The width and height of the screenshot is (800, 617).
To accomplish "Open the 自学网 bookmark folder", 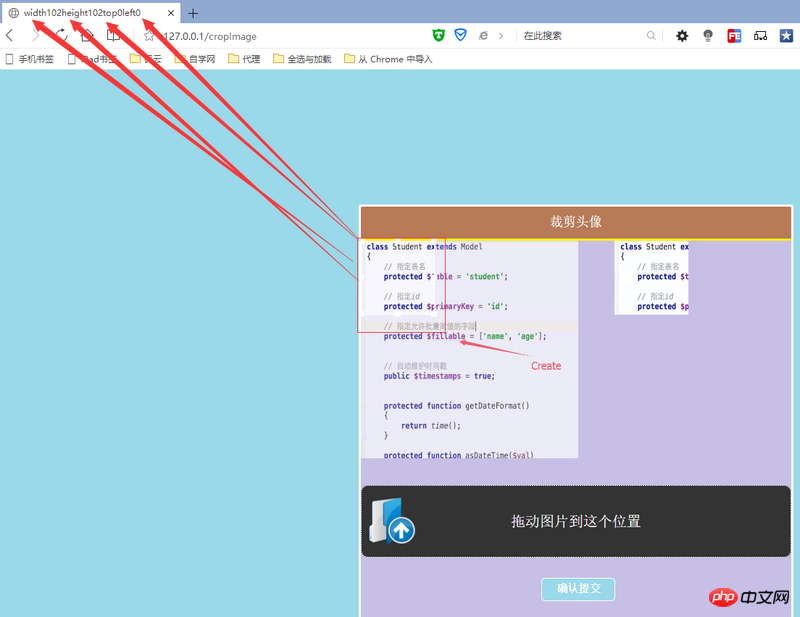I will [x=195, y=59].
